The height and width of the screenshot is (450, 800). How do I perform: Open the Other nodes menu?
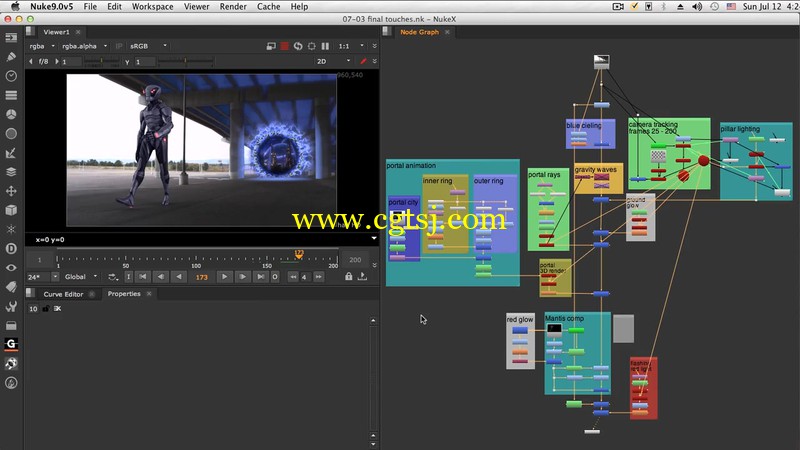coord(11,326)
